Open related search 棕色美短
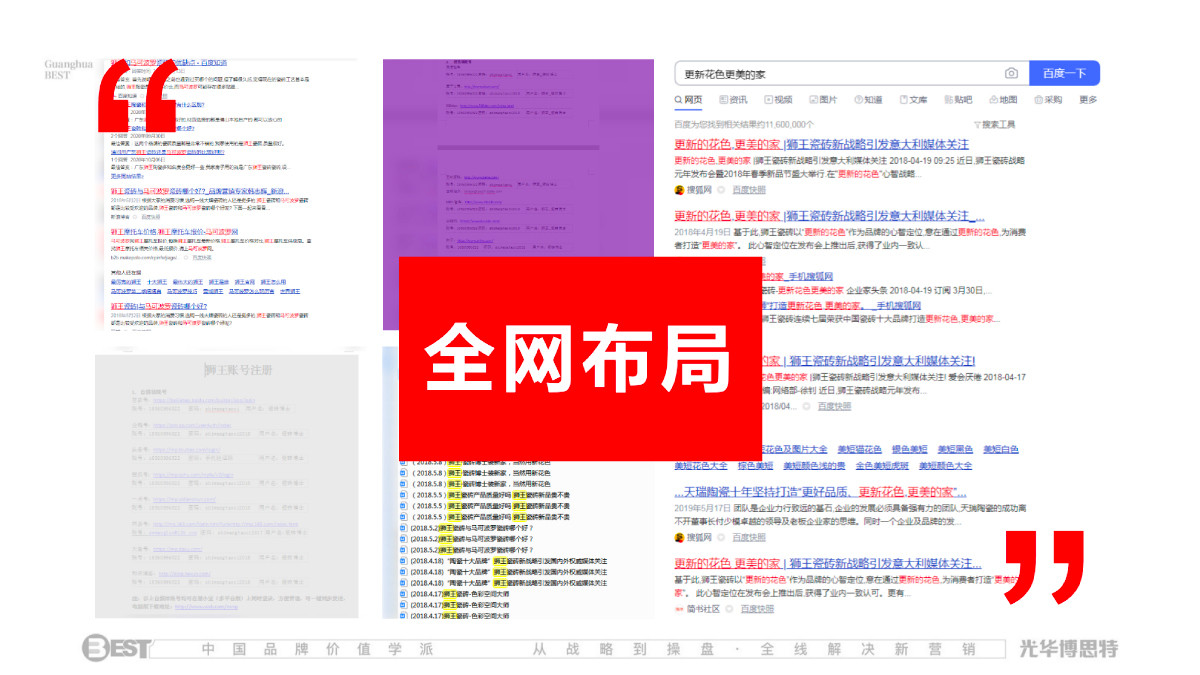Viewport: 1200px width, 675px height. (x=755, y=466)
